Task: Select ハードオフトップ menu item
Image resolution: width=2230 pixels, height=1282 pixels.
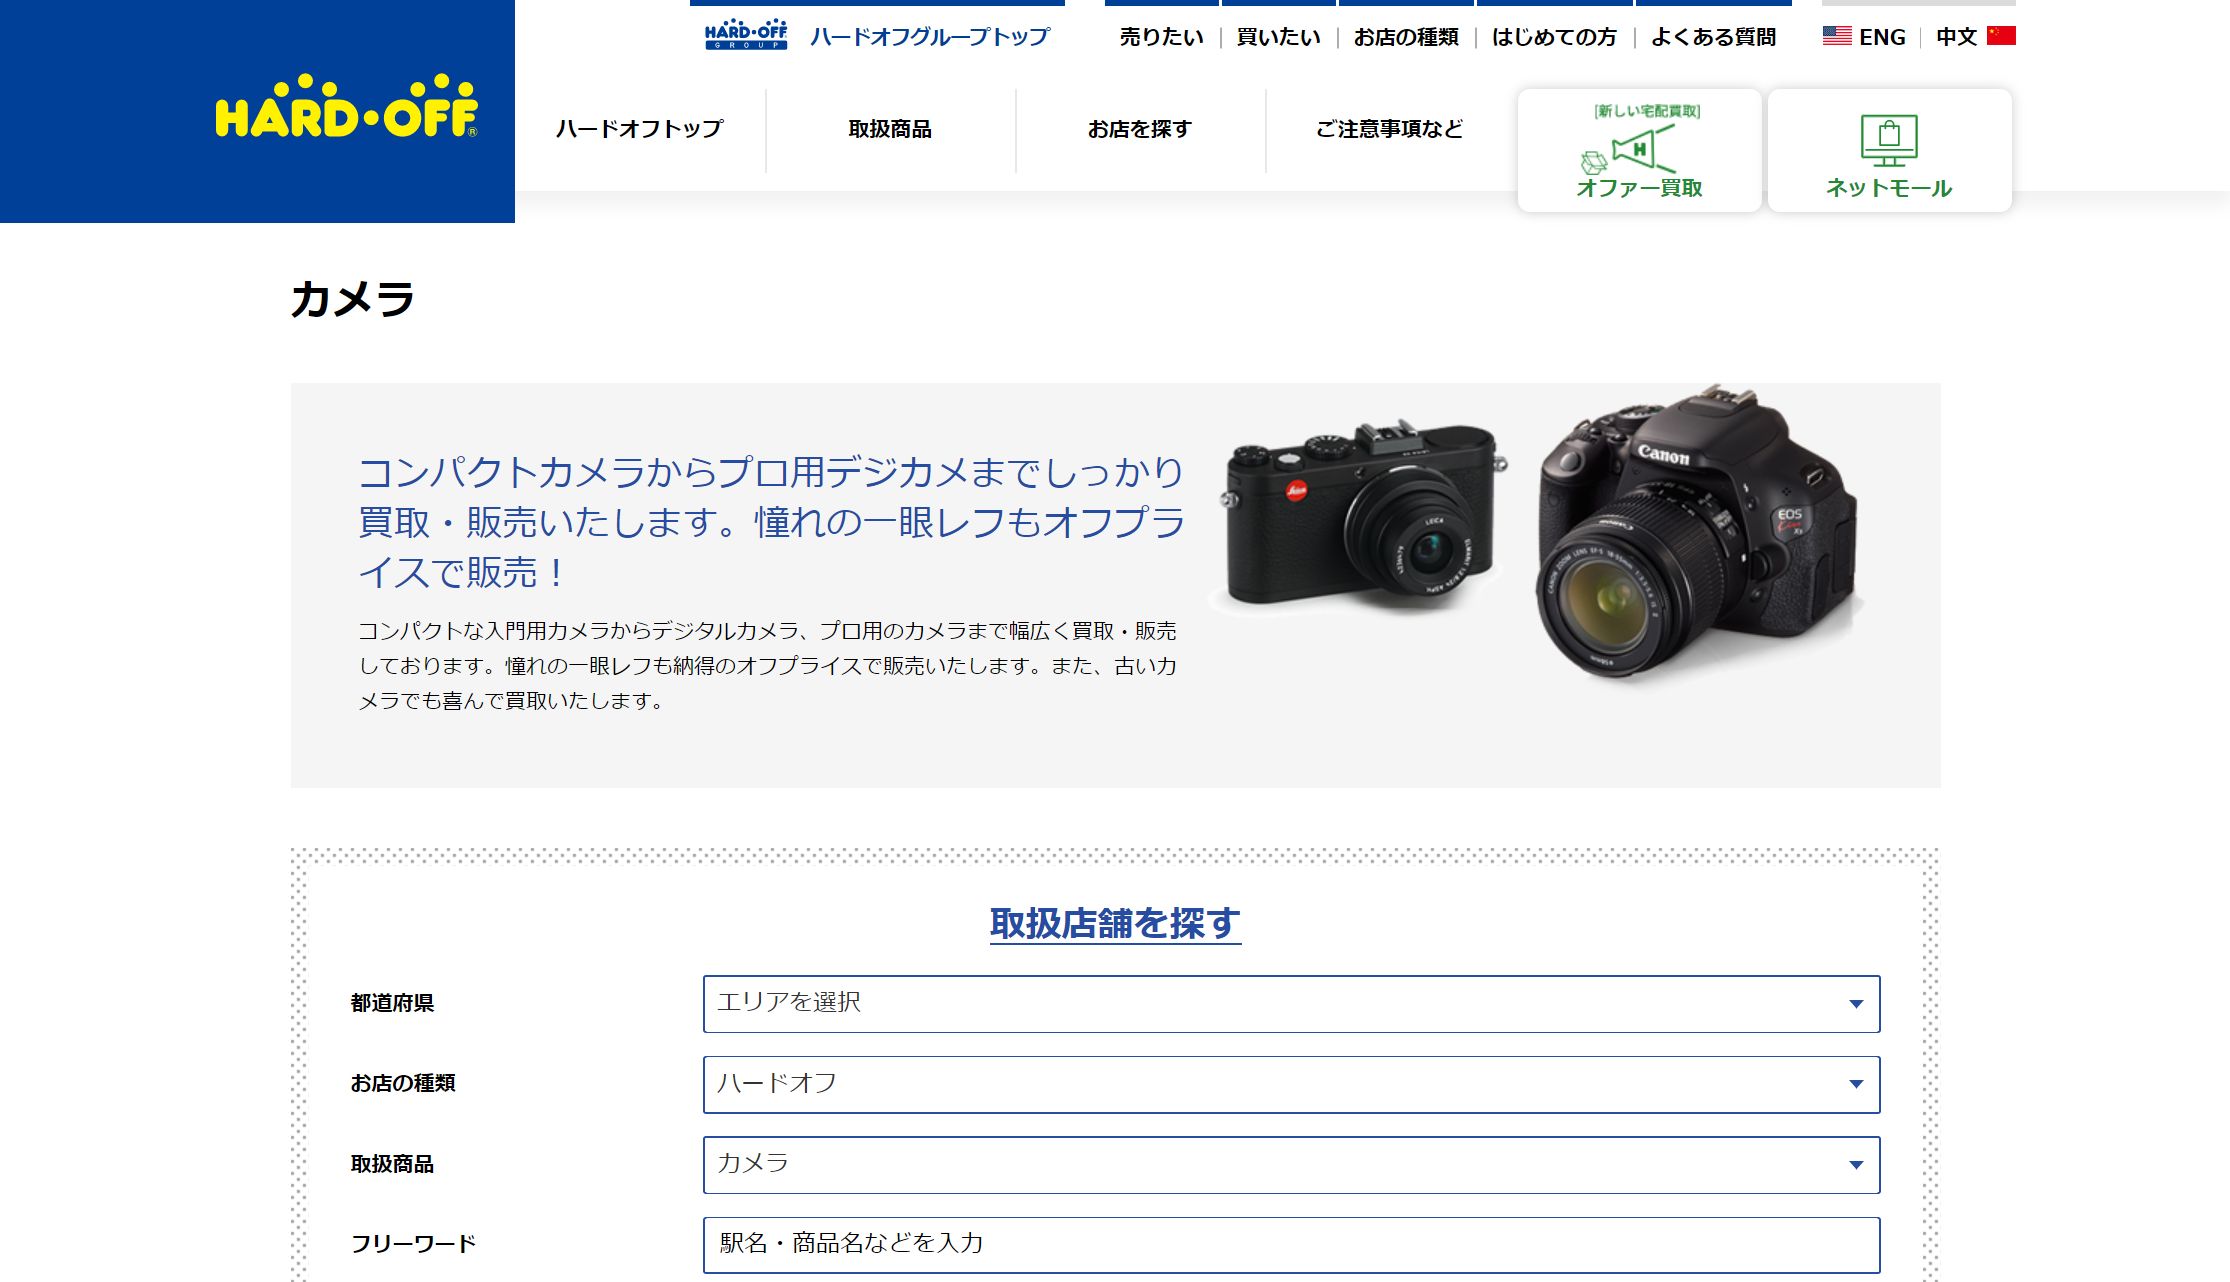Action: tap(640, 129)
